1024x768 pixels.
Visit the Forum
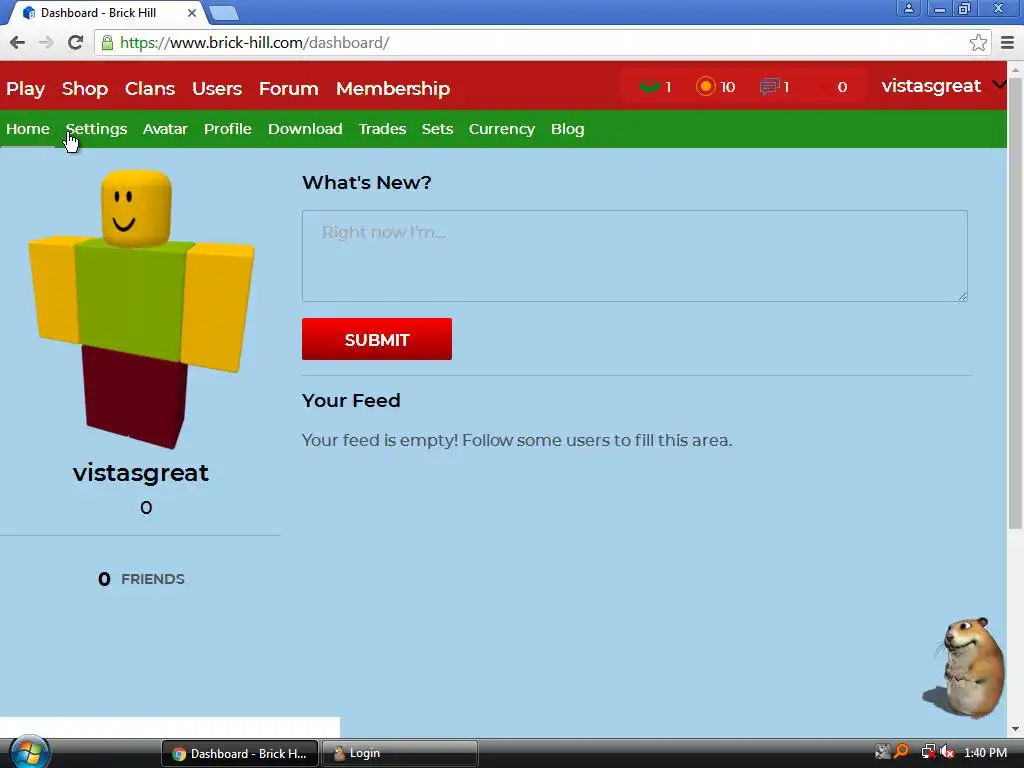[x=289, y=88]
